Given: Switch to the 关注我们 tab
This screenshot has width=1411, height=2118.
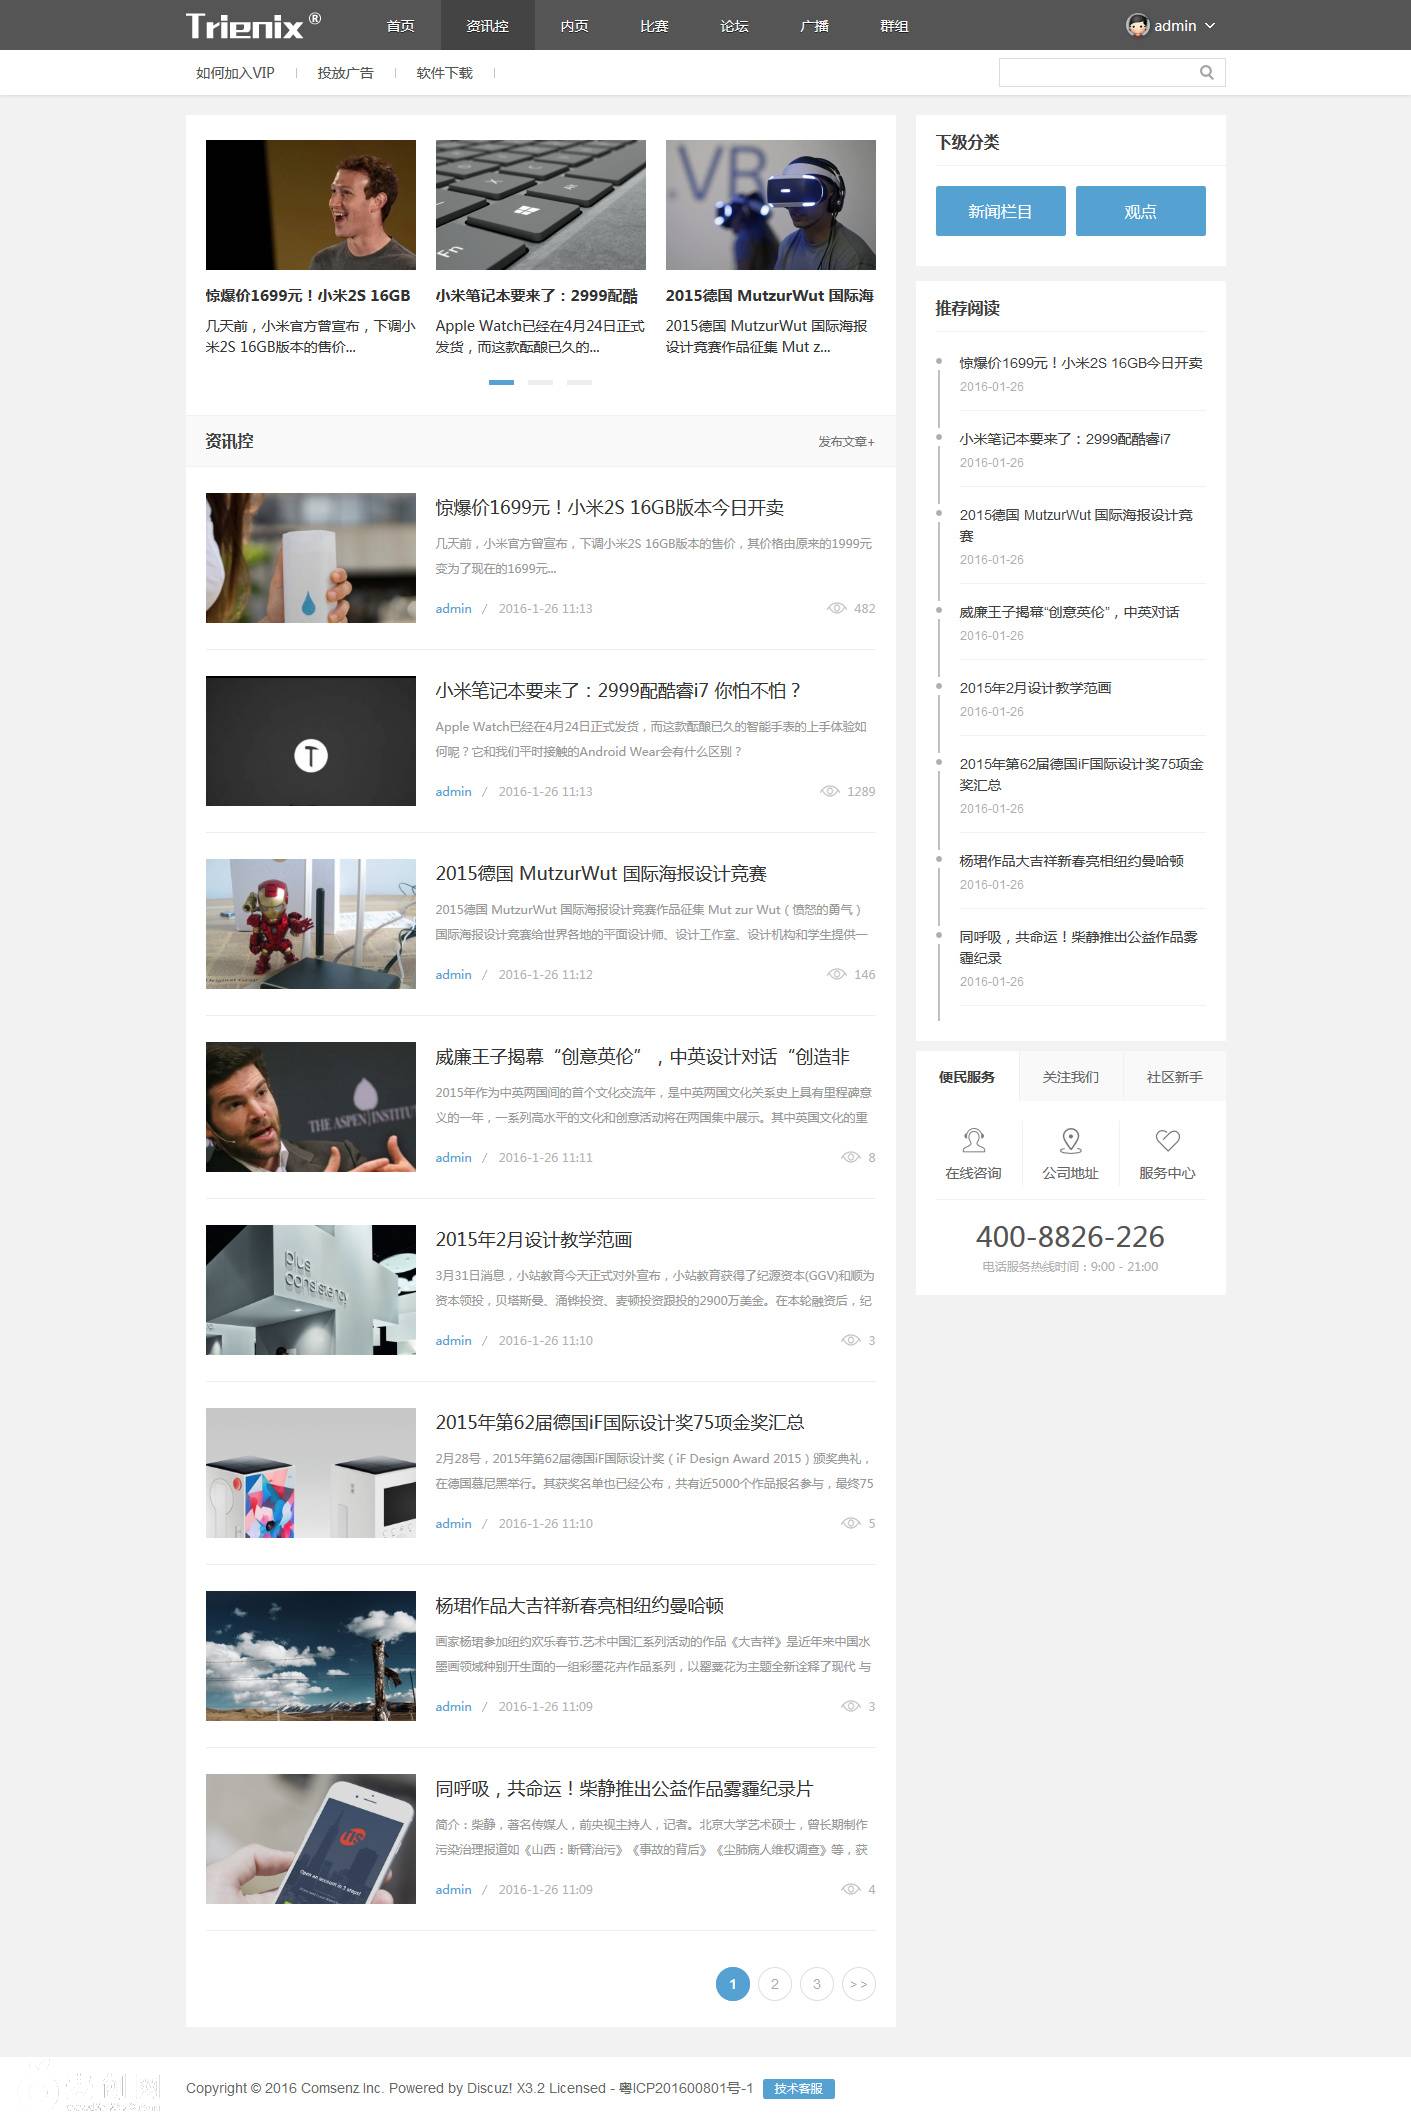Looking at the screenshot, I should (1070, 1077).
